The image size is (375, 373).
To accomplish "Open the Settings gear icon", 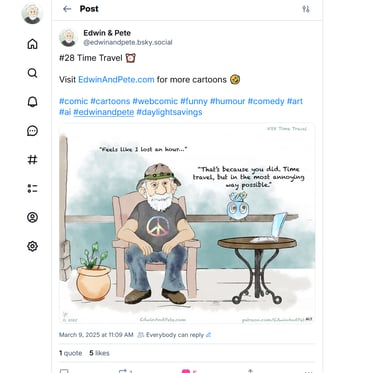I will [32, 246].
